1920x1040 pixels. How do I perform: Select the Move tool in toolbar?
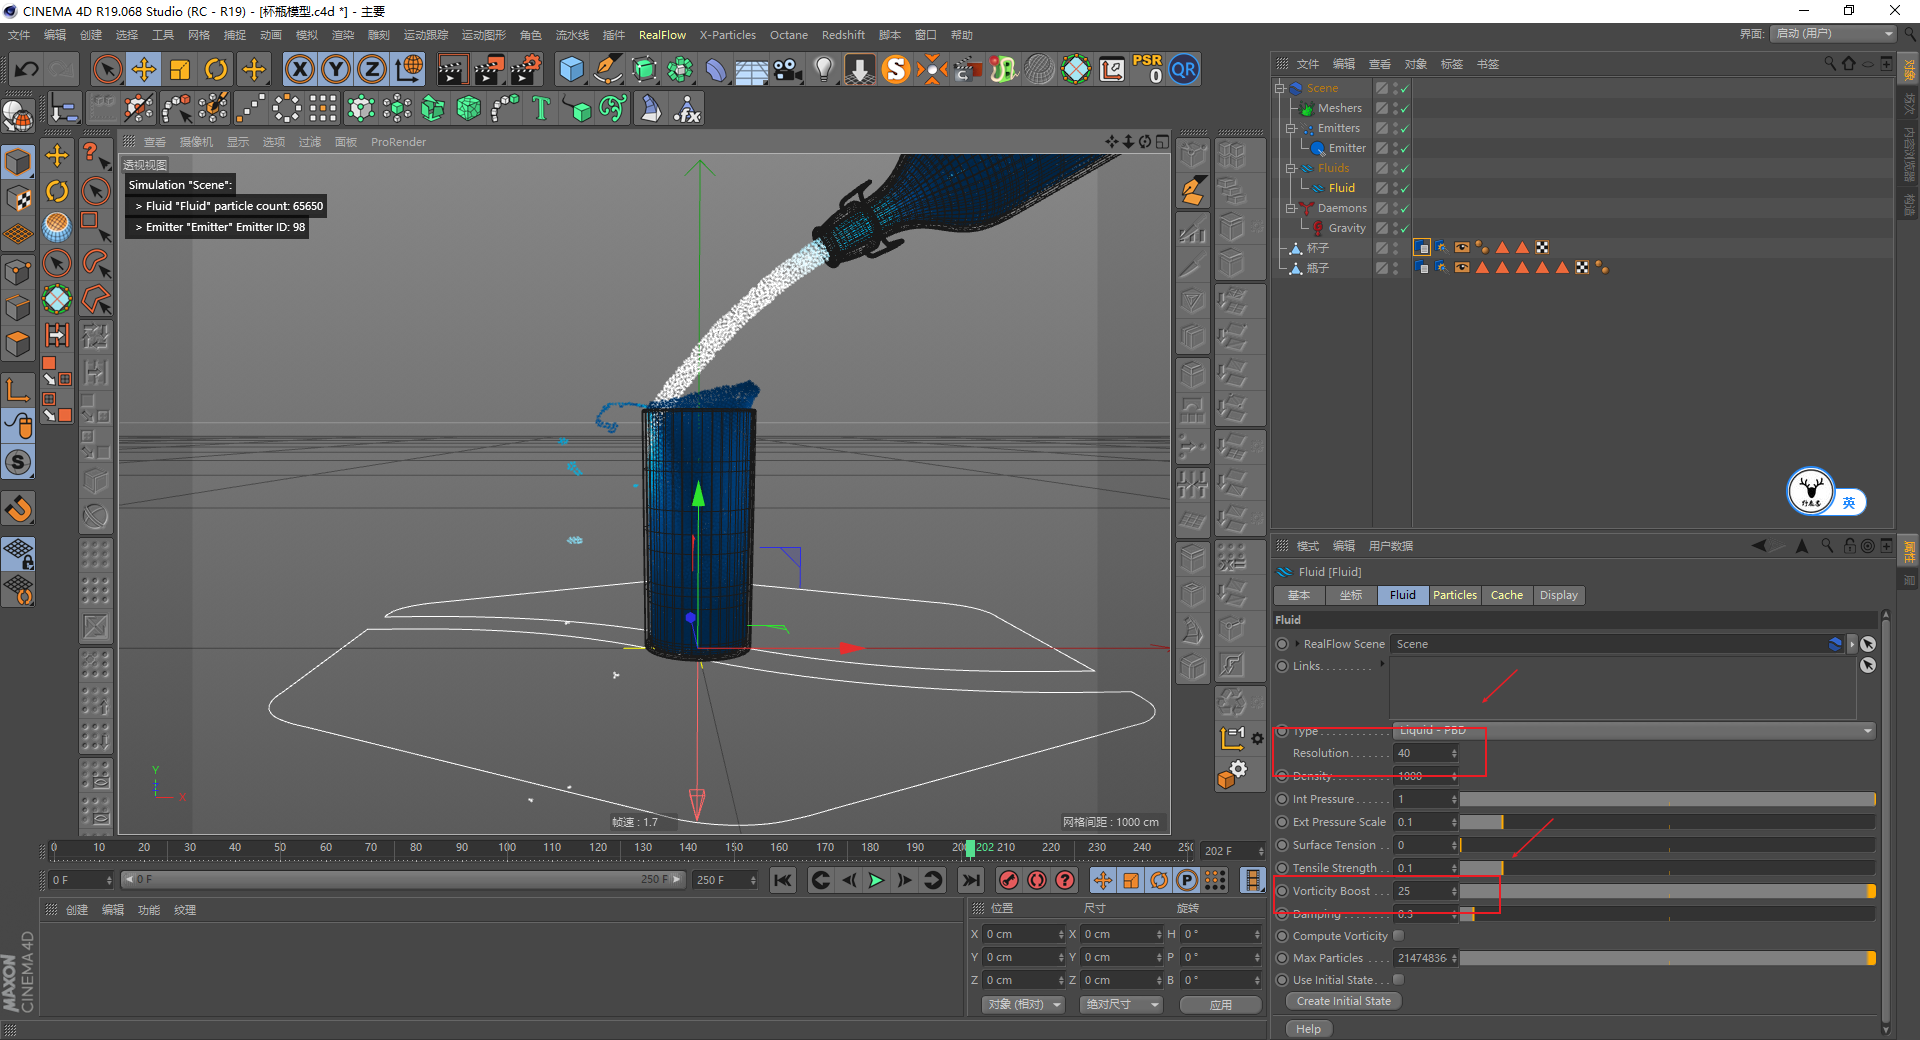144,69
